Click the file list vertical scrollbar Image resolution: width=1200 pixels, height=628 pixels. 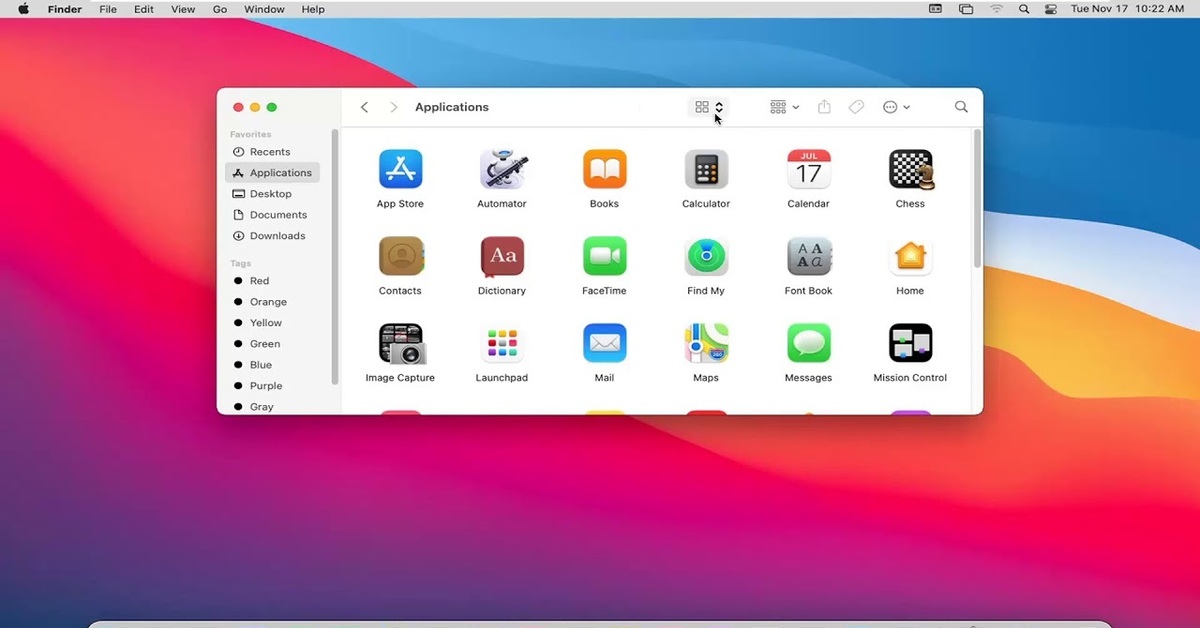point(977,198)
